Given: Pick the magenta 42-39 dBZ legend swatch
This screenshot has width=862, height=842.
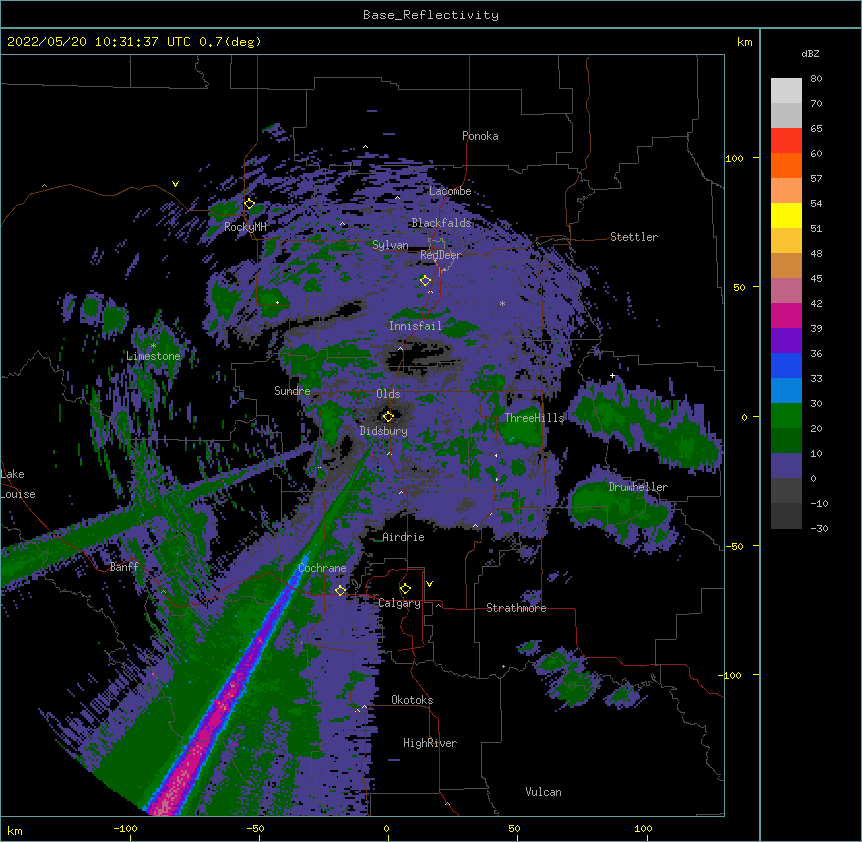Looking at the screenshot, I should tap(786, 315).
